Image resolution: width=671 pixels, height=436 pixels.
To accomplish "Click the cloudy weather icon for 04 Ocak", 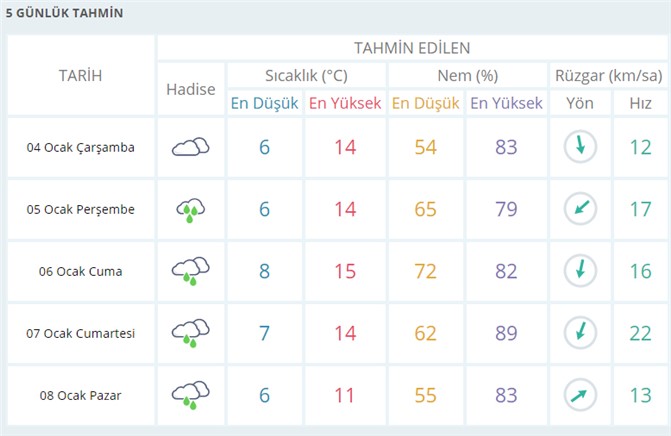I will tap(190, 147).
